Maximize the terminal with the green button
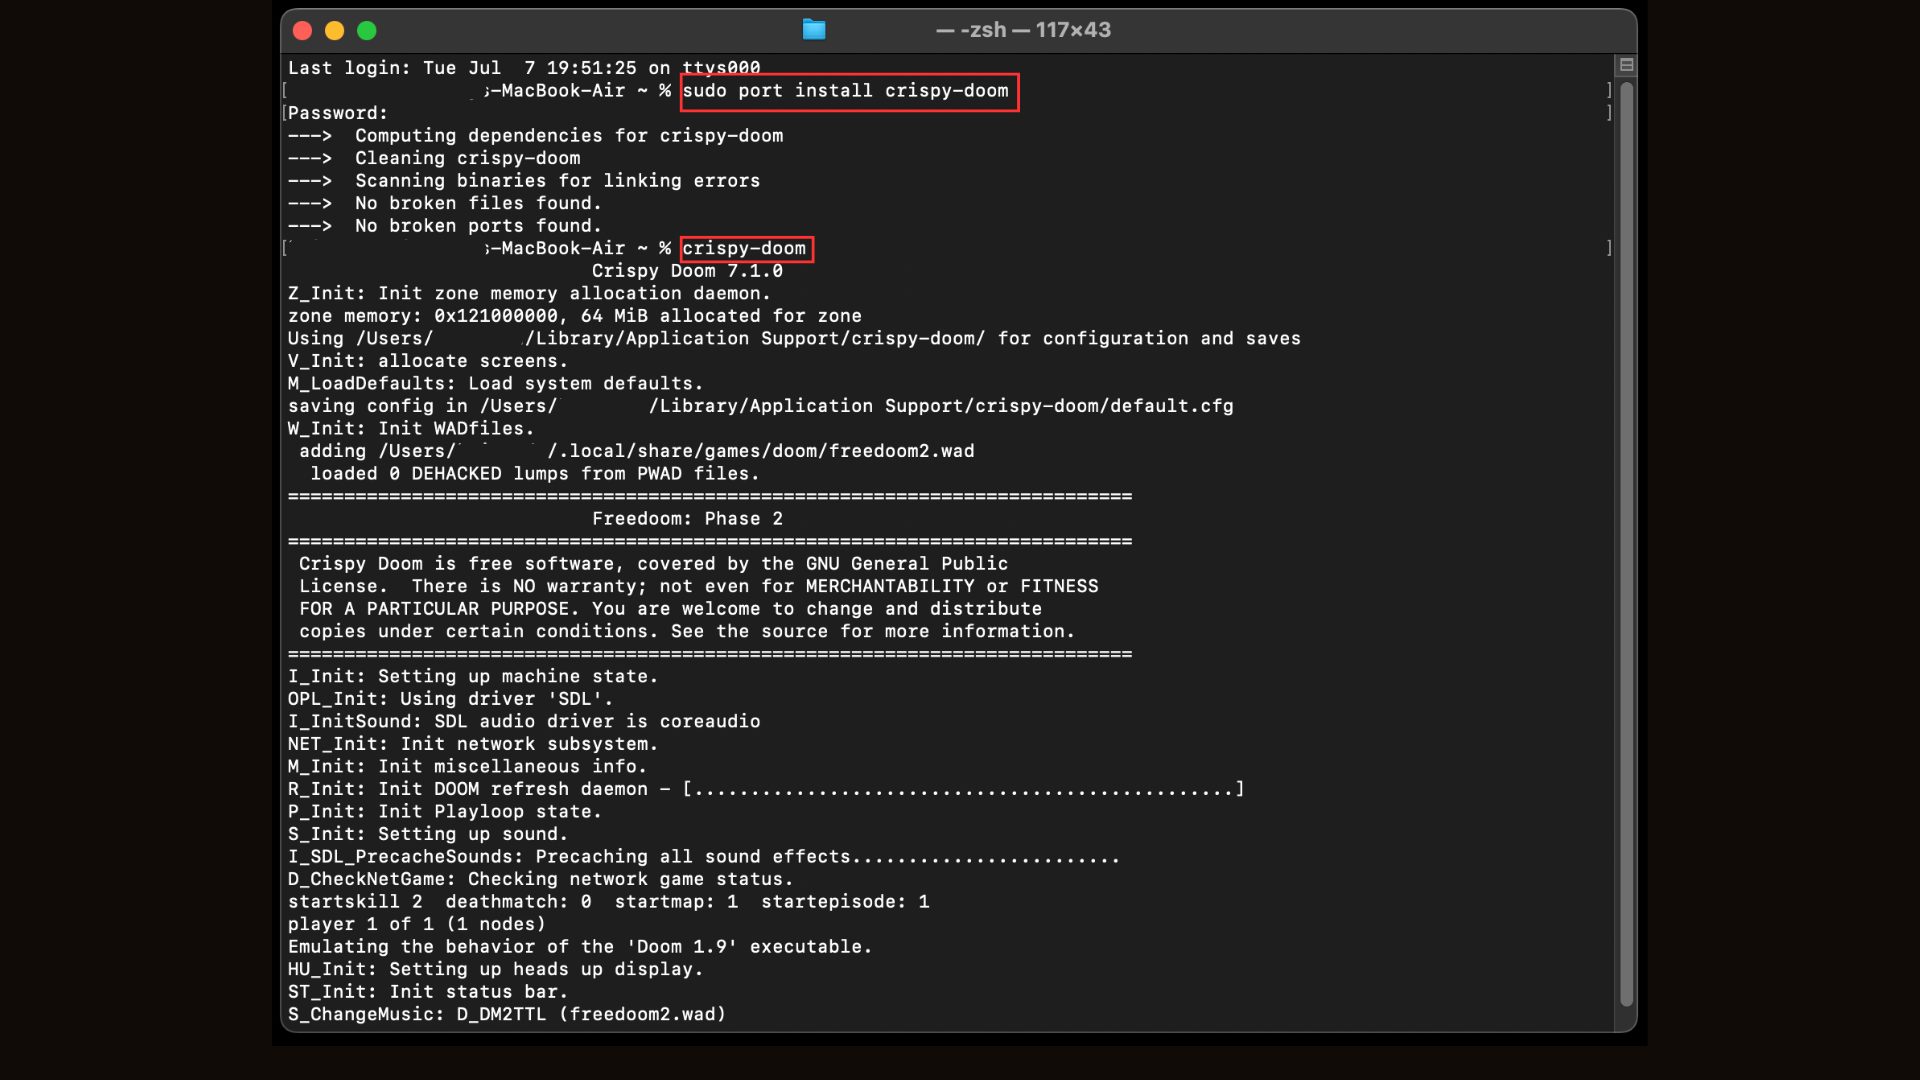 coord(367,31)
